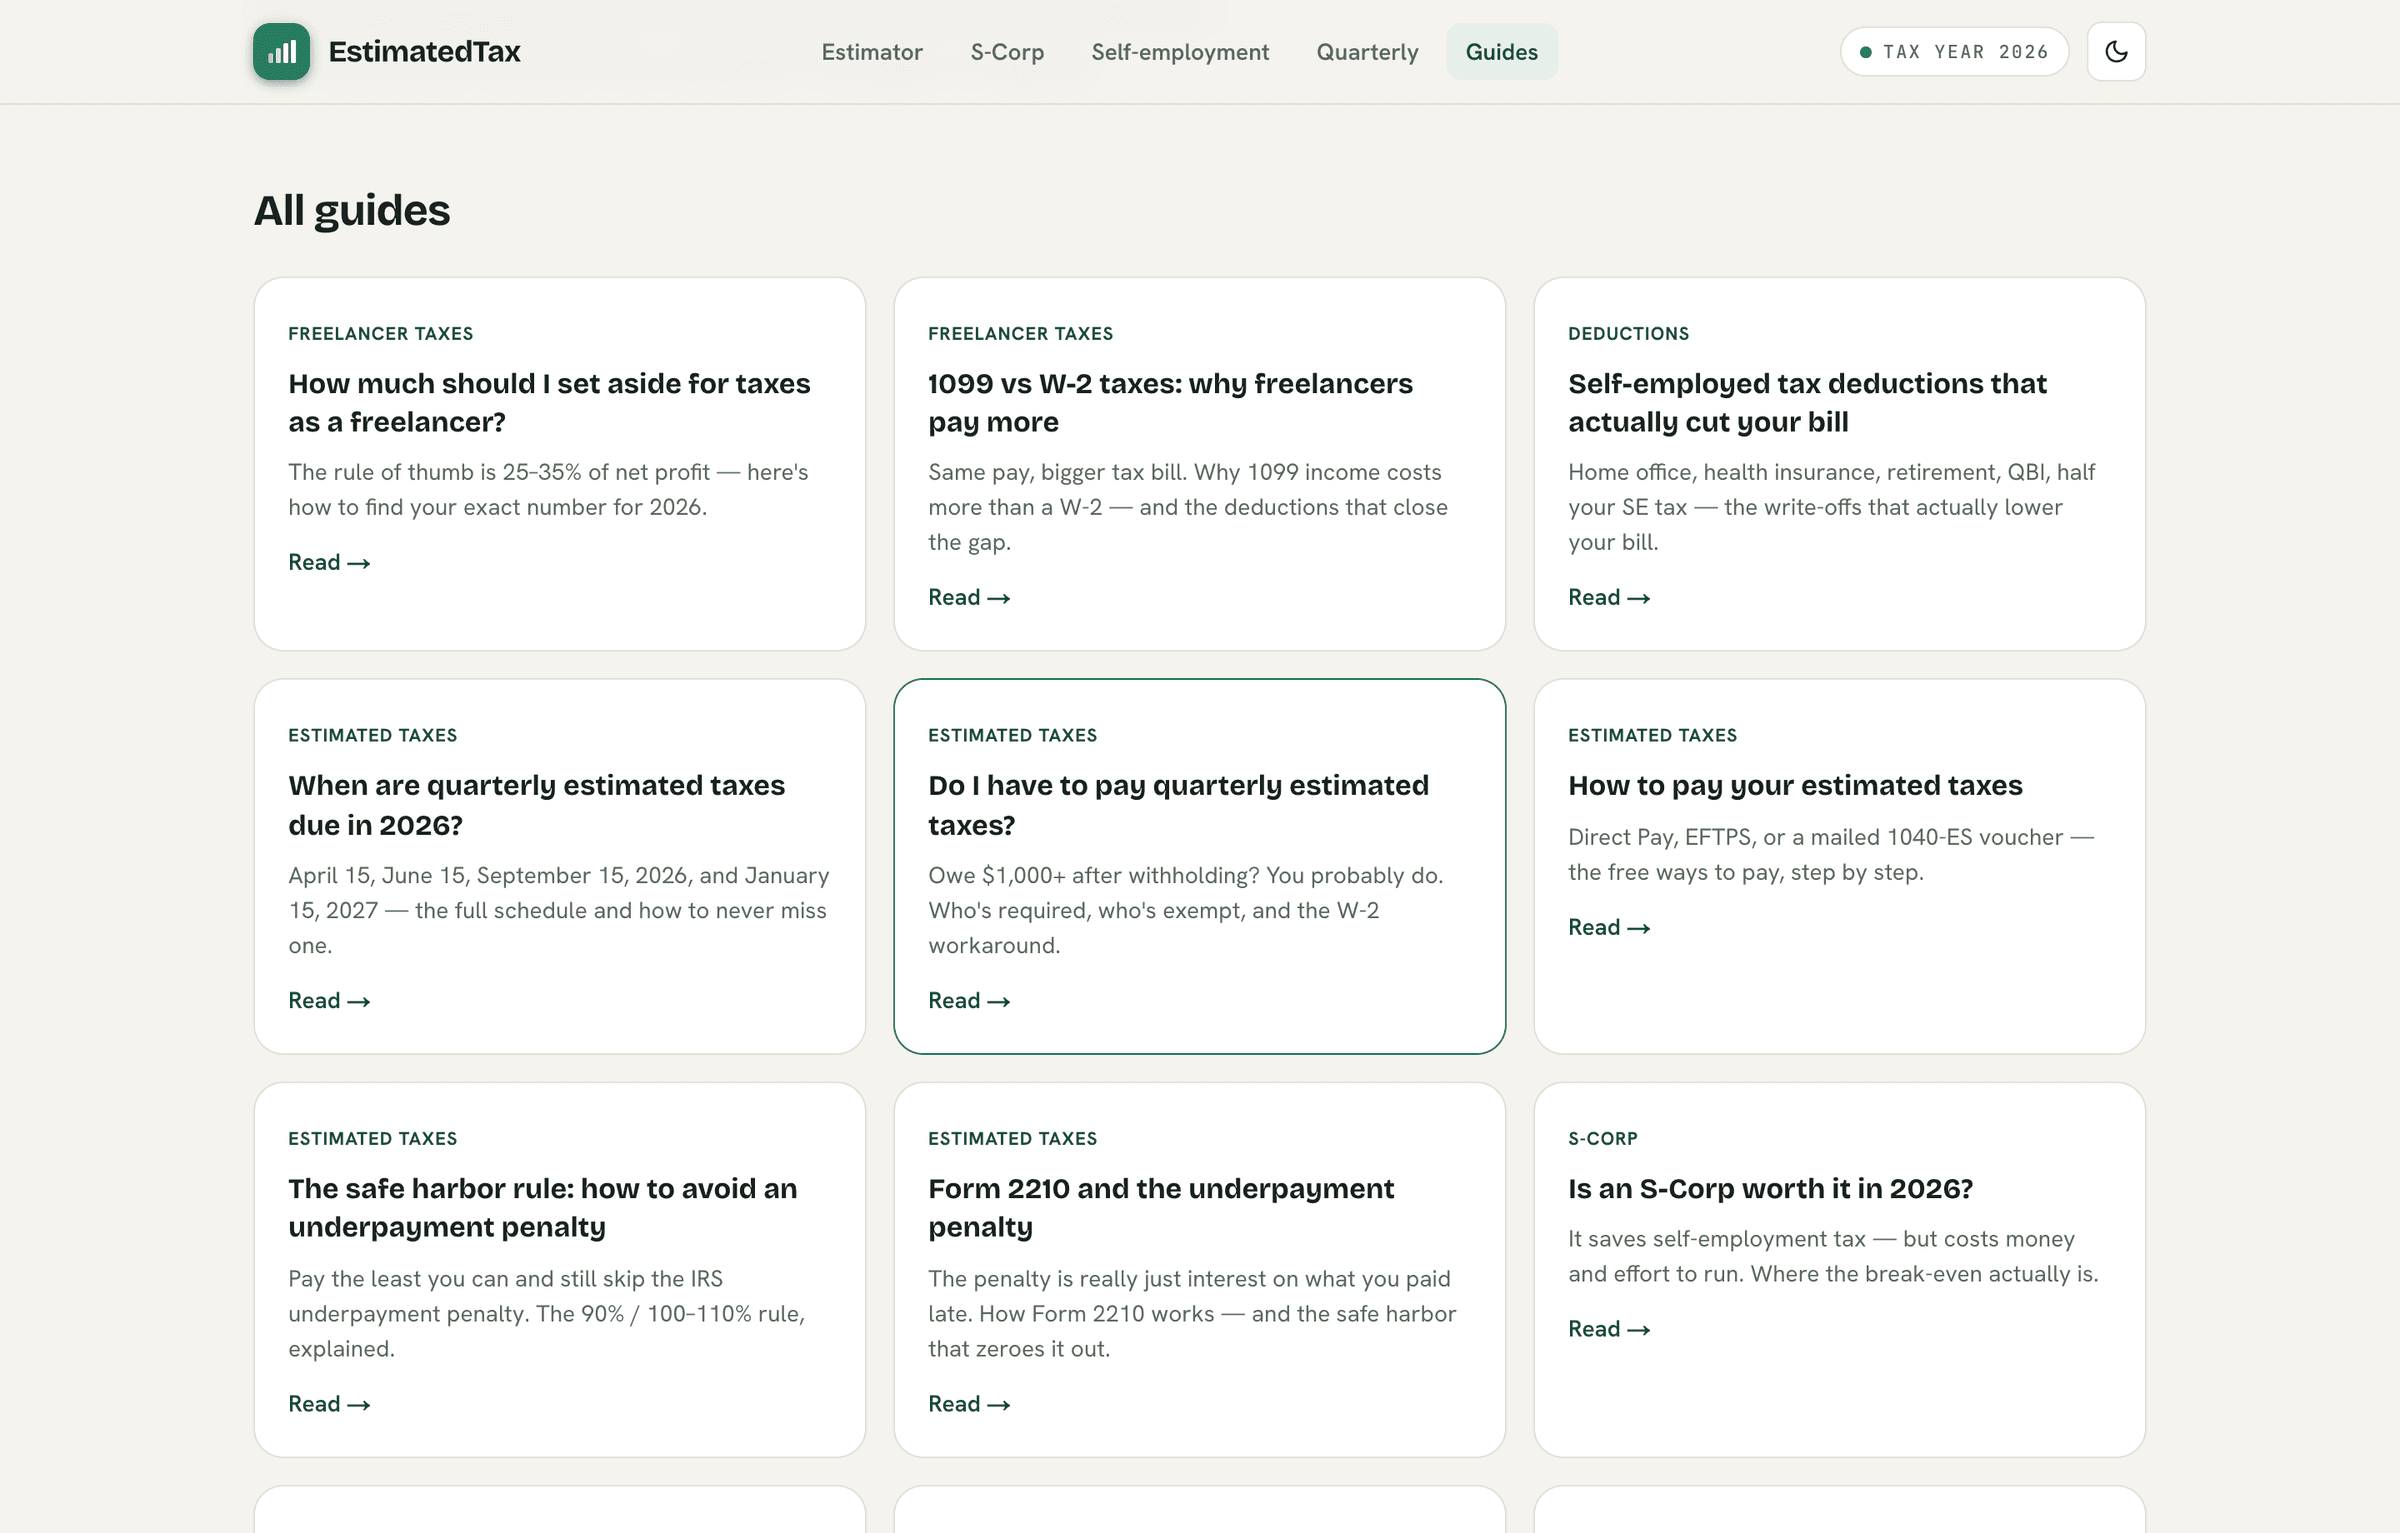This screenshot has width=2400, height=1533.
Task: Select the Quarterly nav item
Action: (1367, 52)
